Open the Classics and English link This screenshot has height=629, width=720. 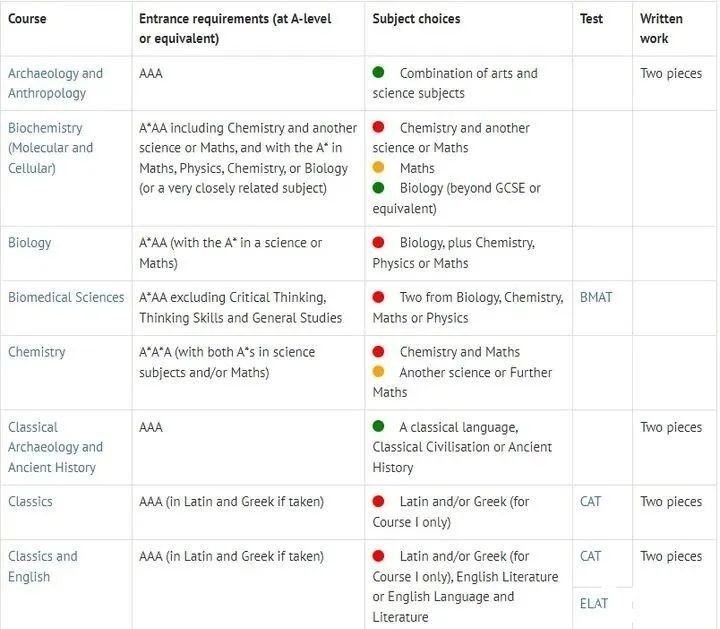pos(42,566)
